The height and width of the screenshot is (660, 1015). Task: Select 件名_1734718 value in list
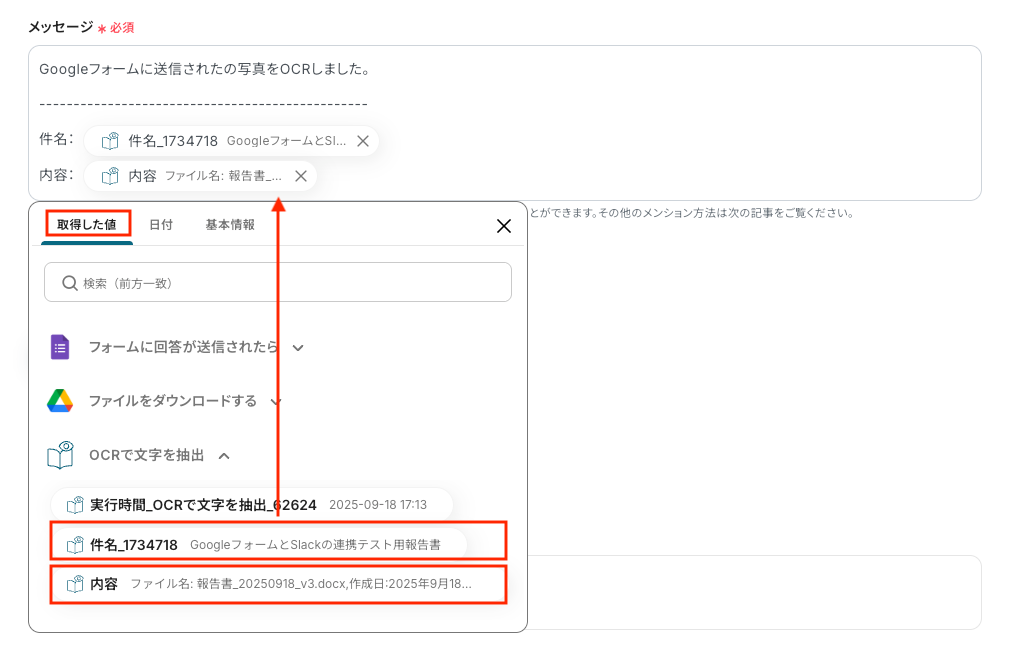(259, 545)
